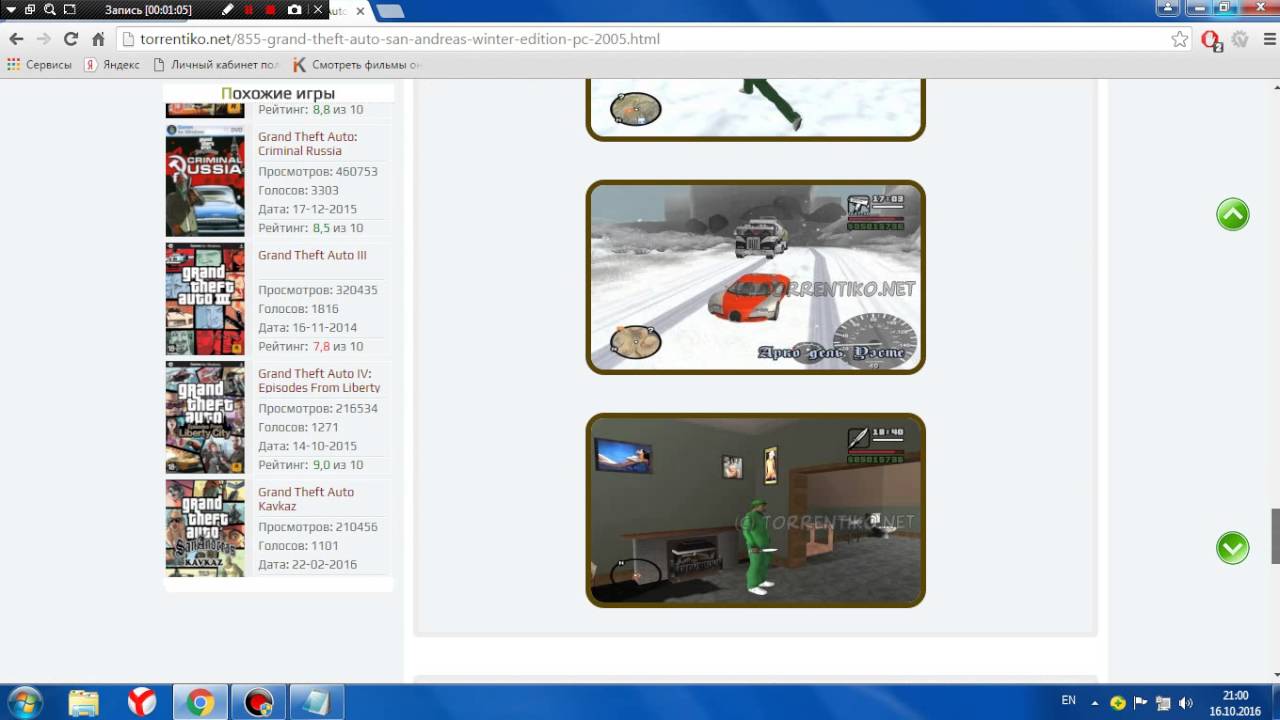Open the Chrome user profile button
1280x720 pixels.
coord(1167,8)
